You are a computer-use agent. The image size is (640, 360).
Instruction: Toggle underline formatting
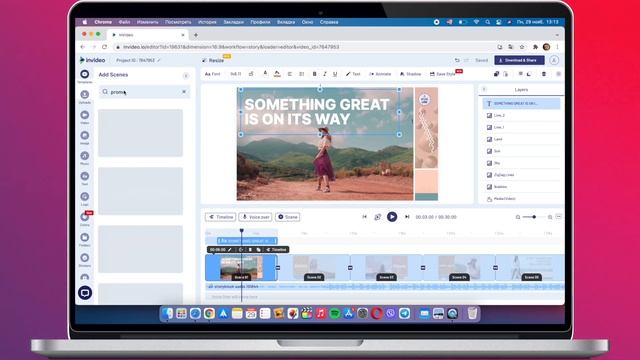pyautogui.click(x=335, y=74)
